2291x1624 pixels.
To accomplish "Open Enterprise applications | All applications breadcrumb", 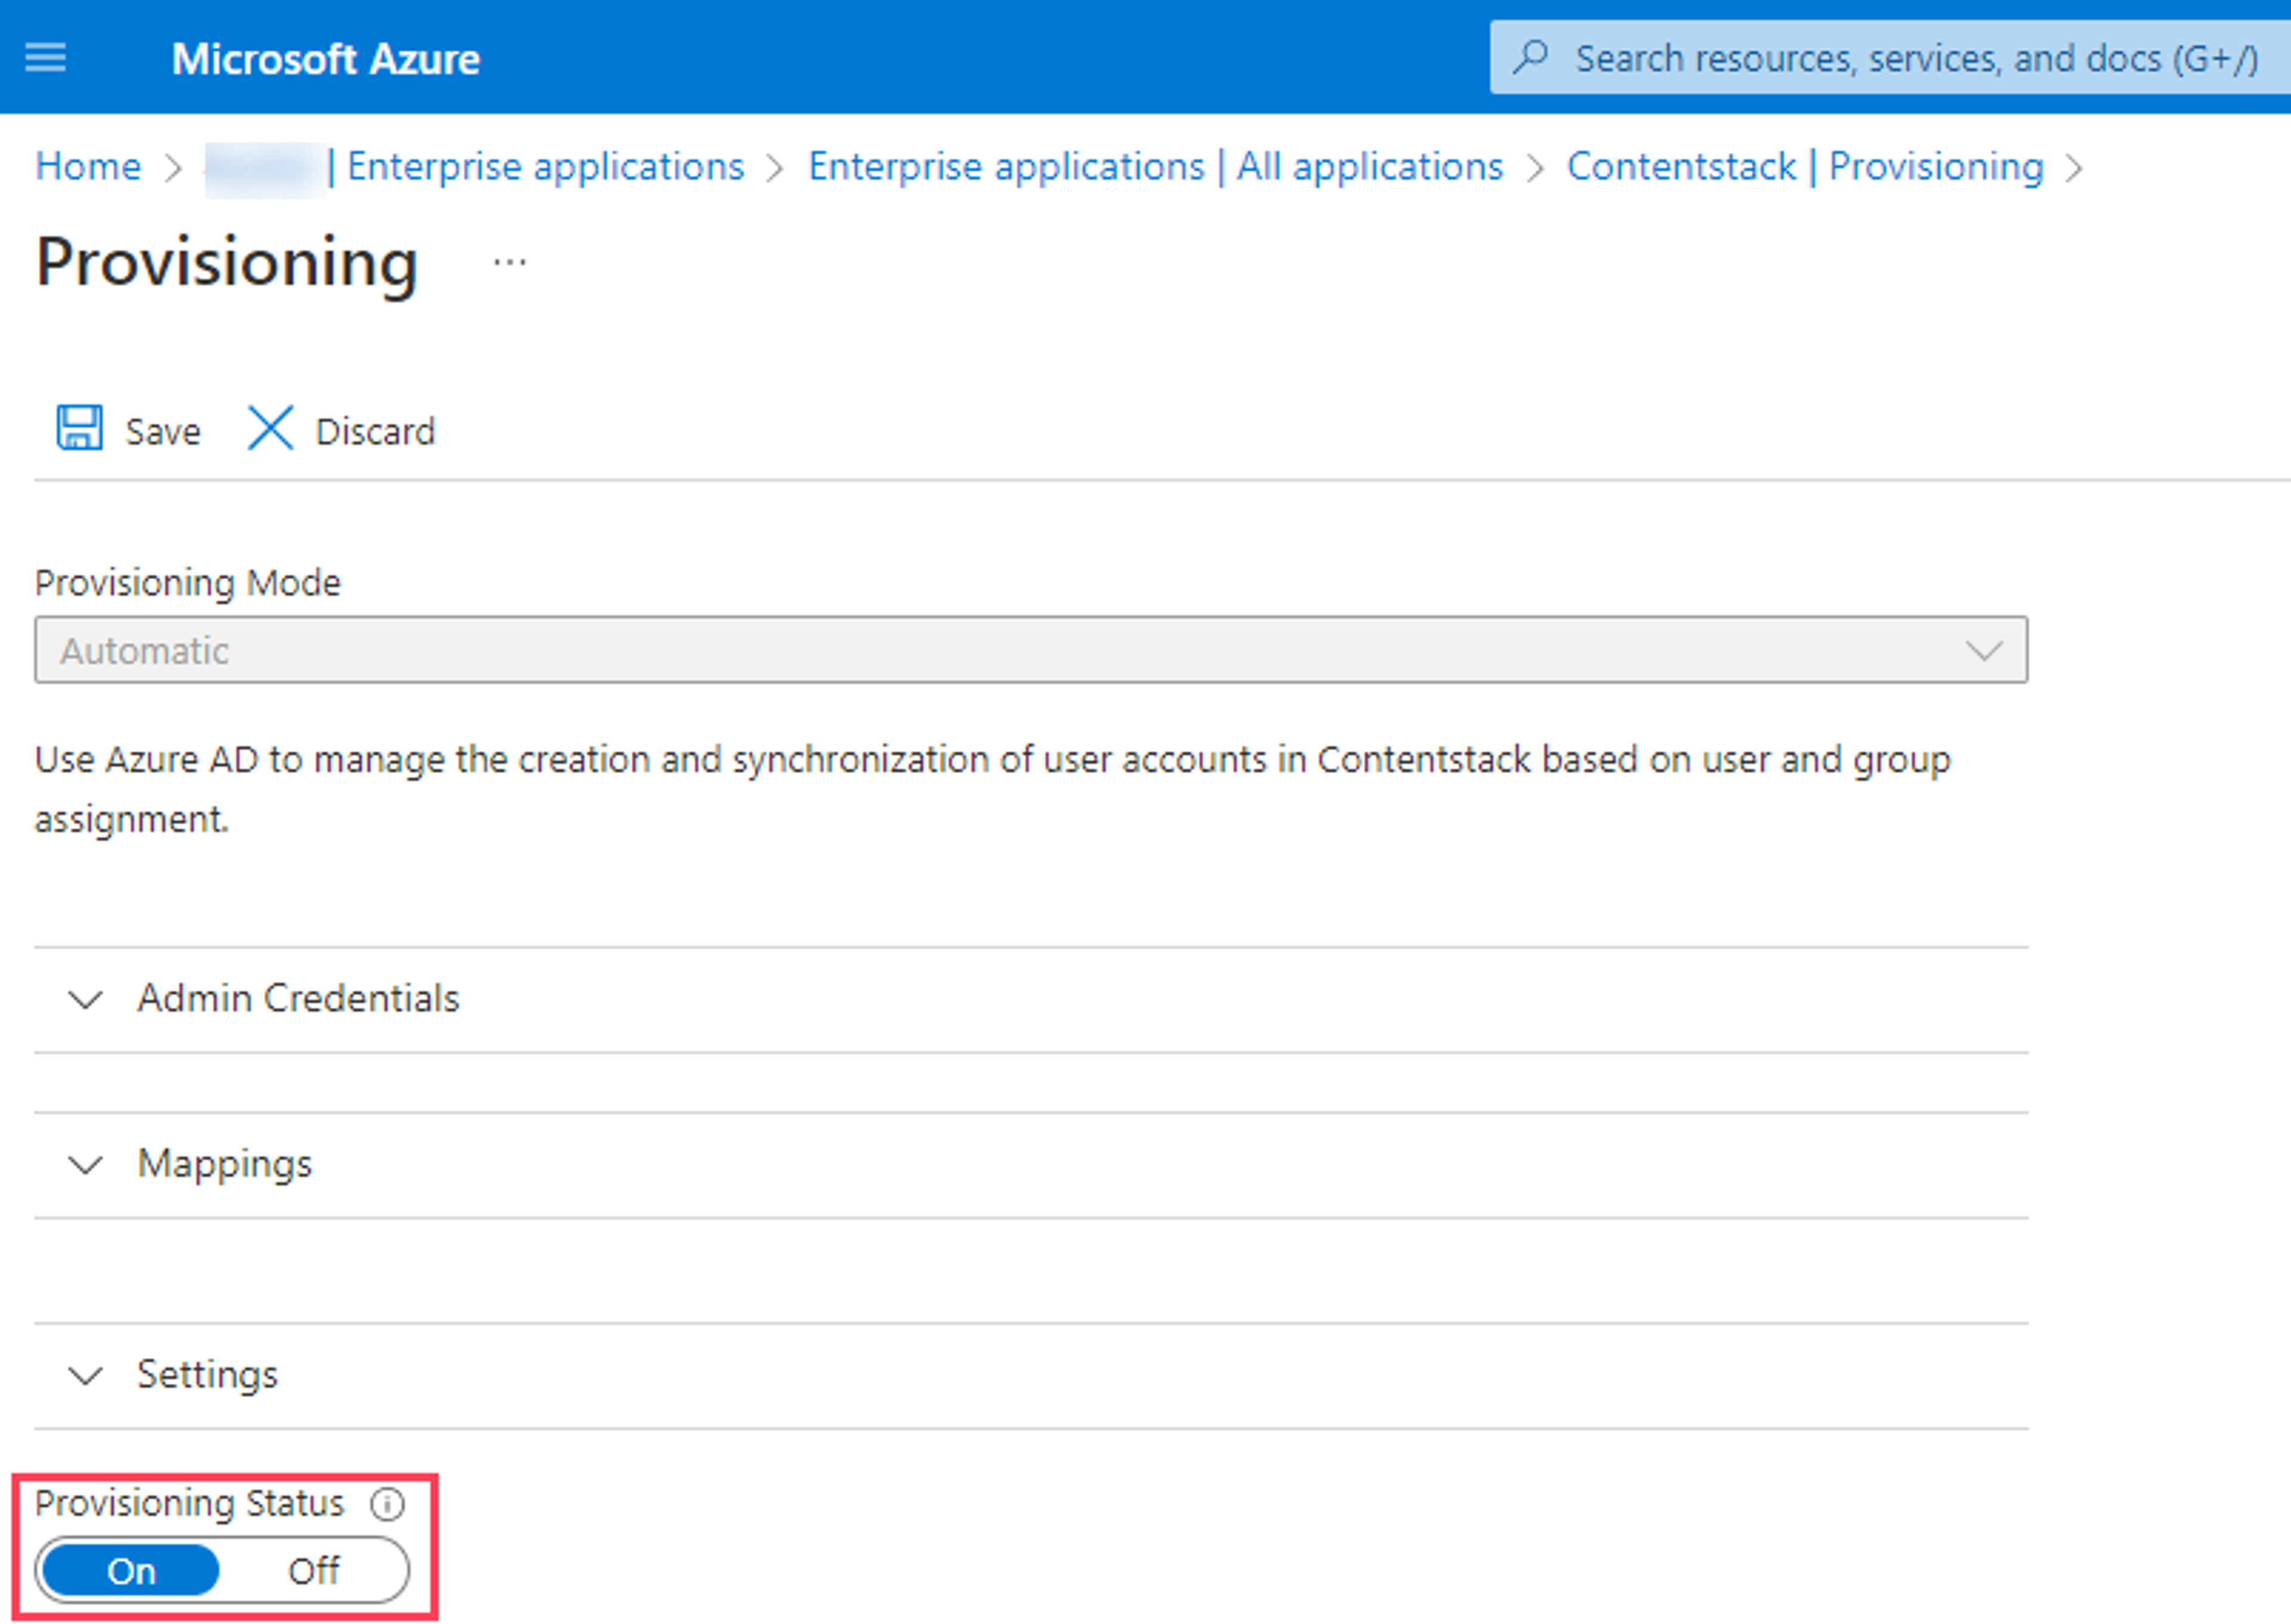I will coord(1156,166).
